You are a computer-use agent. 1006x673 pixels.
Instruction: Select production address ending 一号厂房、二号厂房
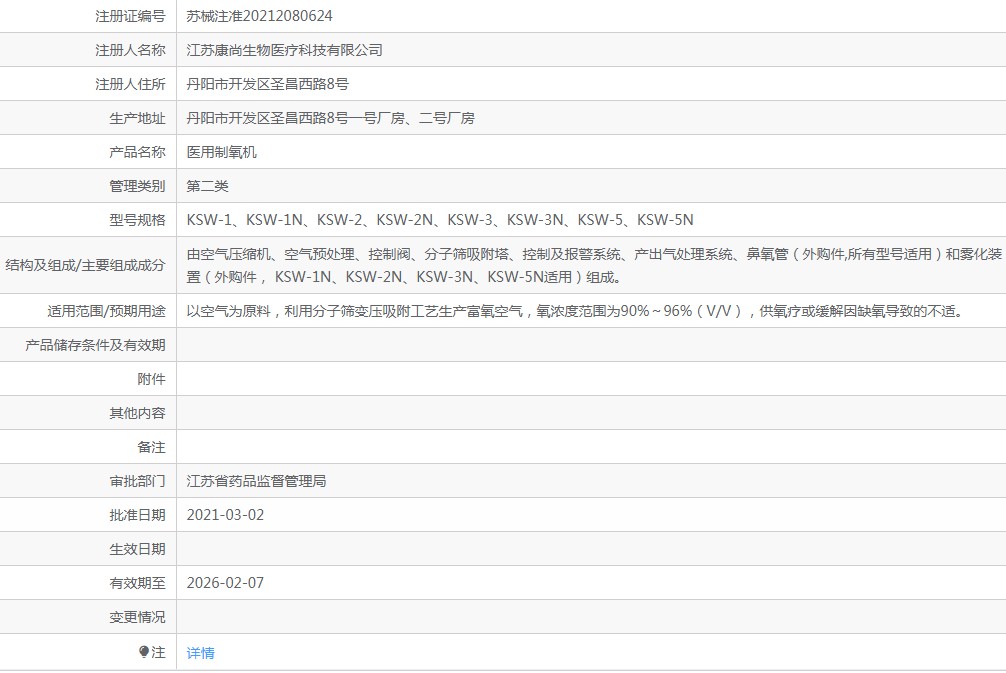(330, 118)
